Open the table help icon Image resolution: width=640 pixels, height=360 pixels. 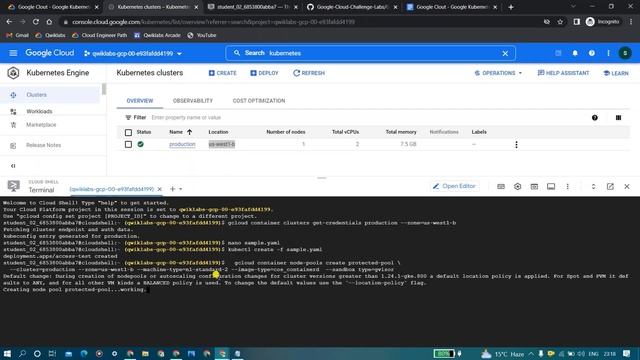click(595, 118)
